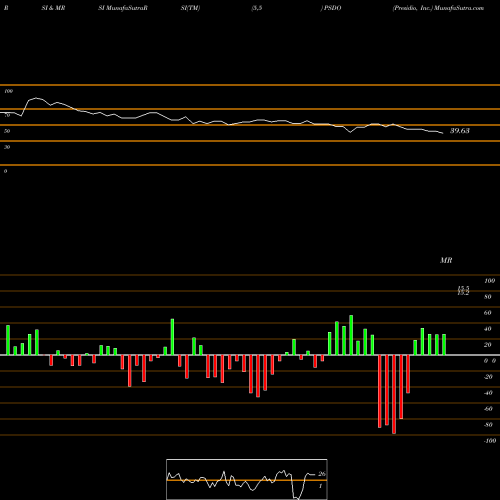Click the -100 label on the MR axis
The width and height of the screenshot is (500, 500).
click(490, 441)
